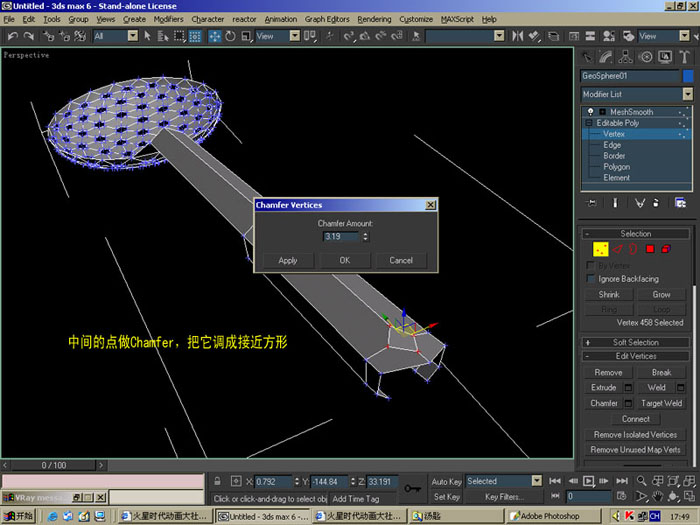The width and height of the screenshot is (700, 525).
Task: Select Vertex sub-object selection icon
Action: point(600,249)
